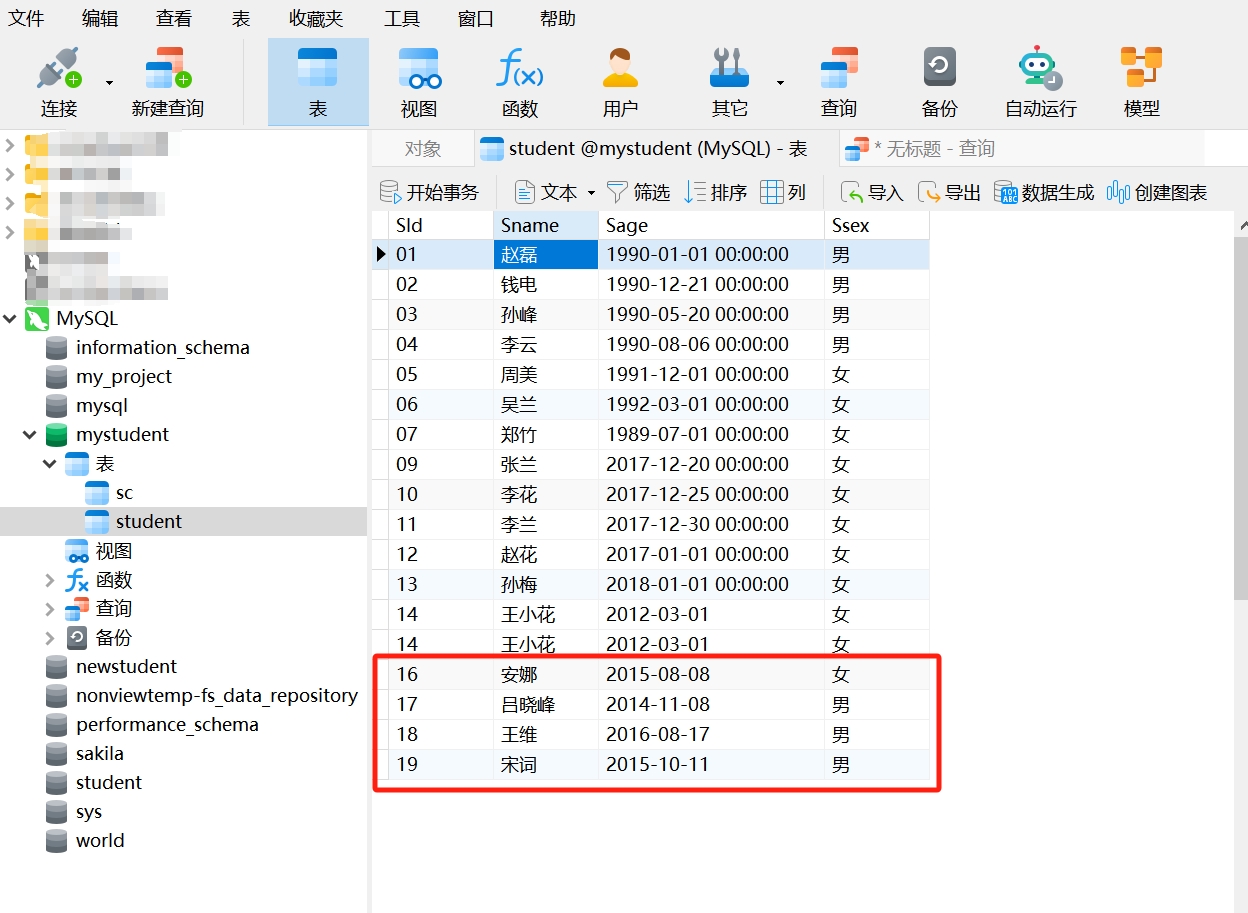Image resolution: width=1248 pixels, height=913 pixels.
Task: Open the 工具 (Tools) menu
Action: click(x=402, y=17)
